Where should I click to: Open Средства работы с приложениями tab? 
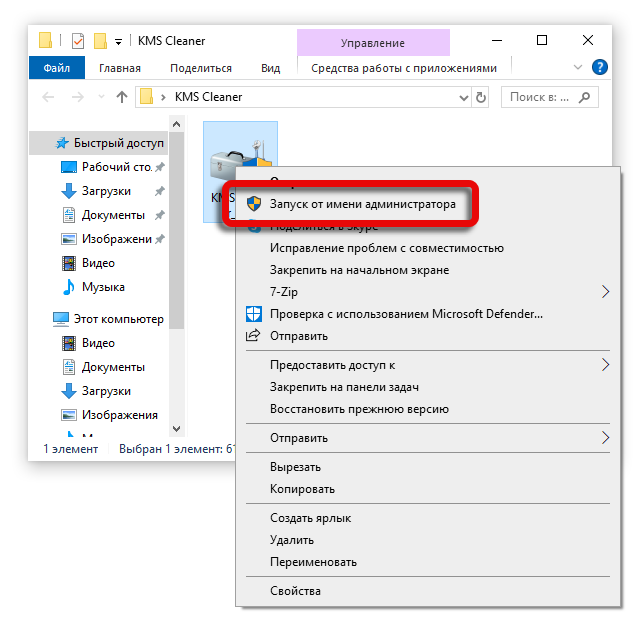(x=404, y=68)
